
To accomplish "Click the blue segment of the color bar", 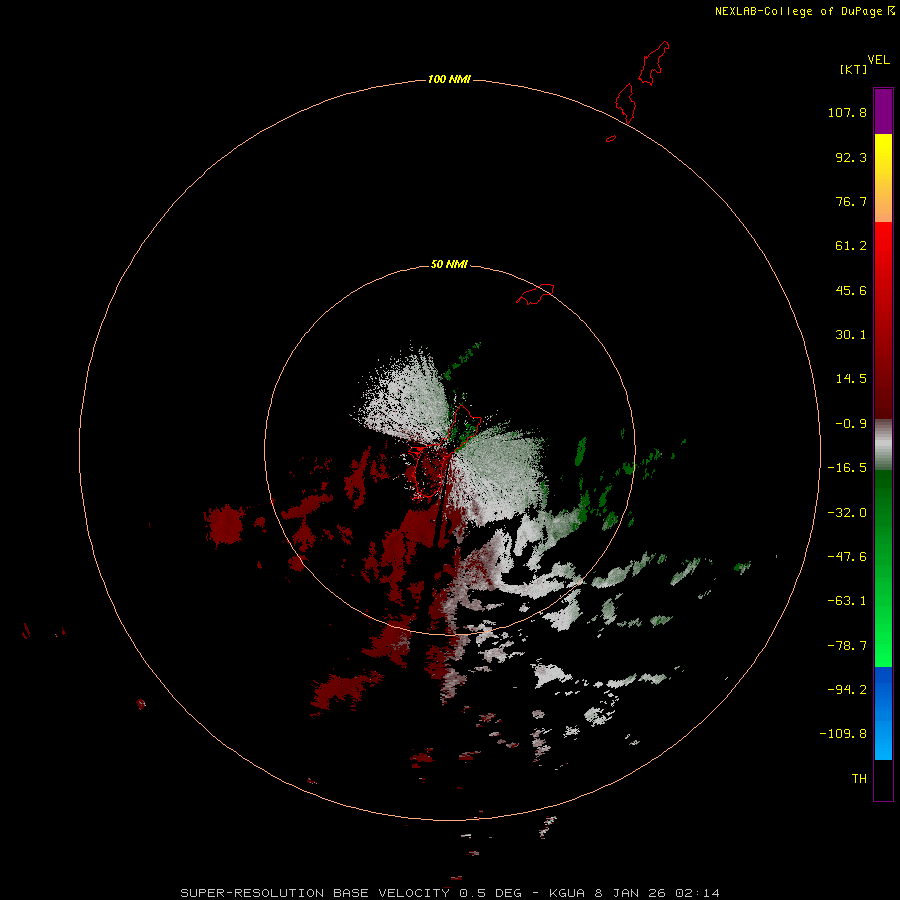I will point(883,713).
